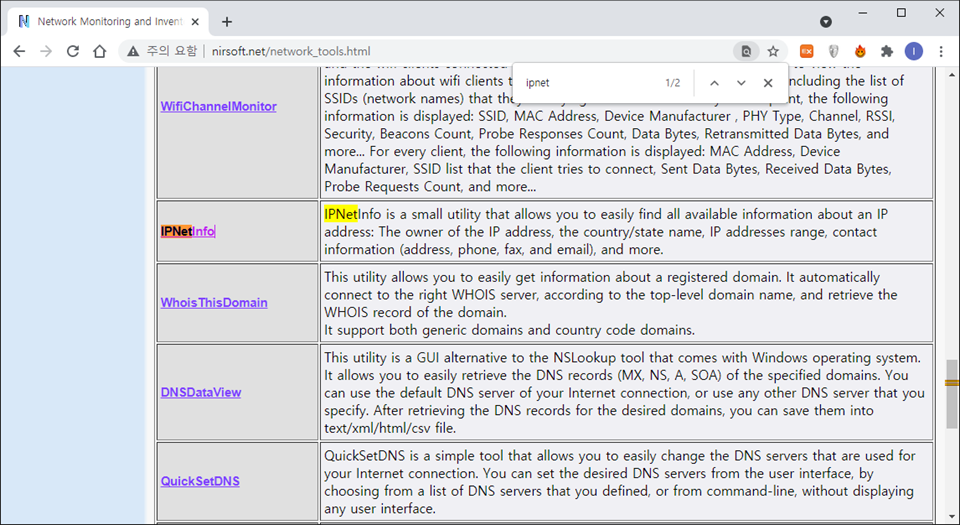
Task: Go to next find result
Action: [741, 83]
